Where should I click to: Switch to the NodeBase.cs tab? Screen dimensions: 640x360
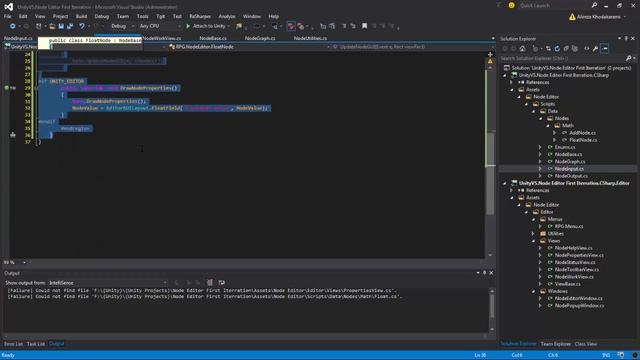coord(213,38)
